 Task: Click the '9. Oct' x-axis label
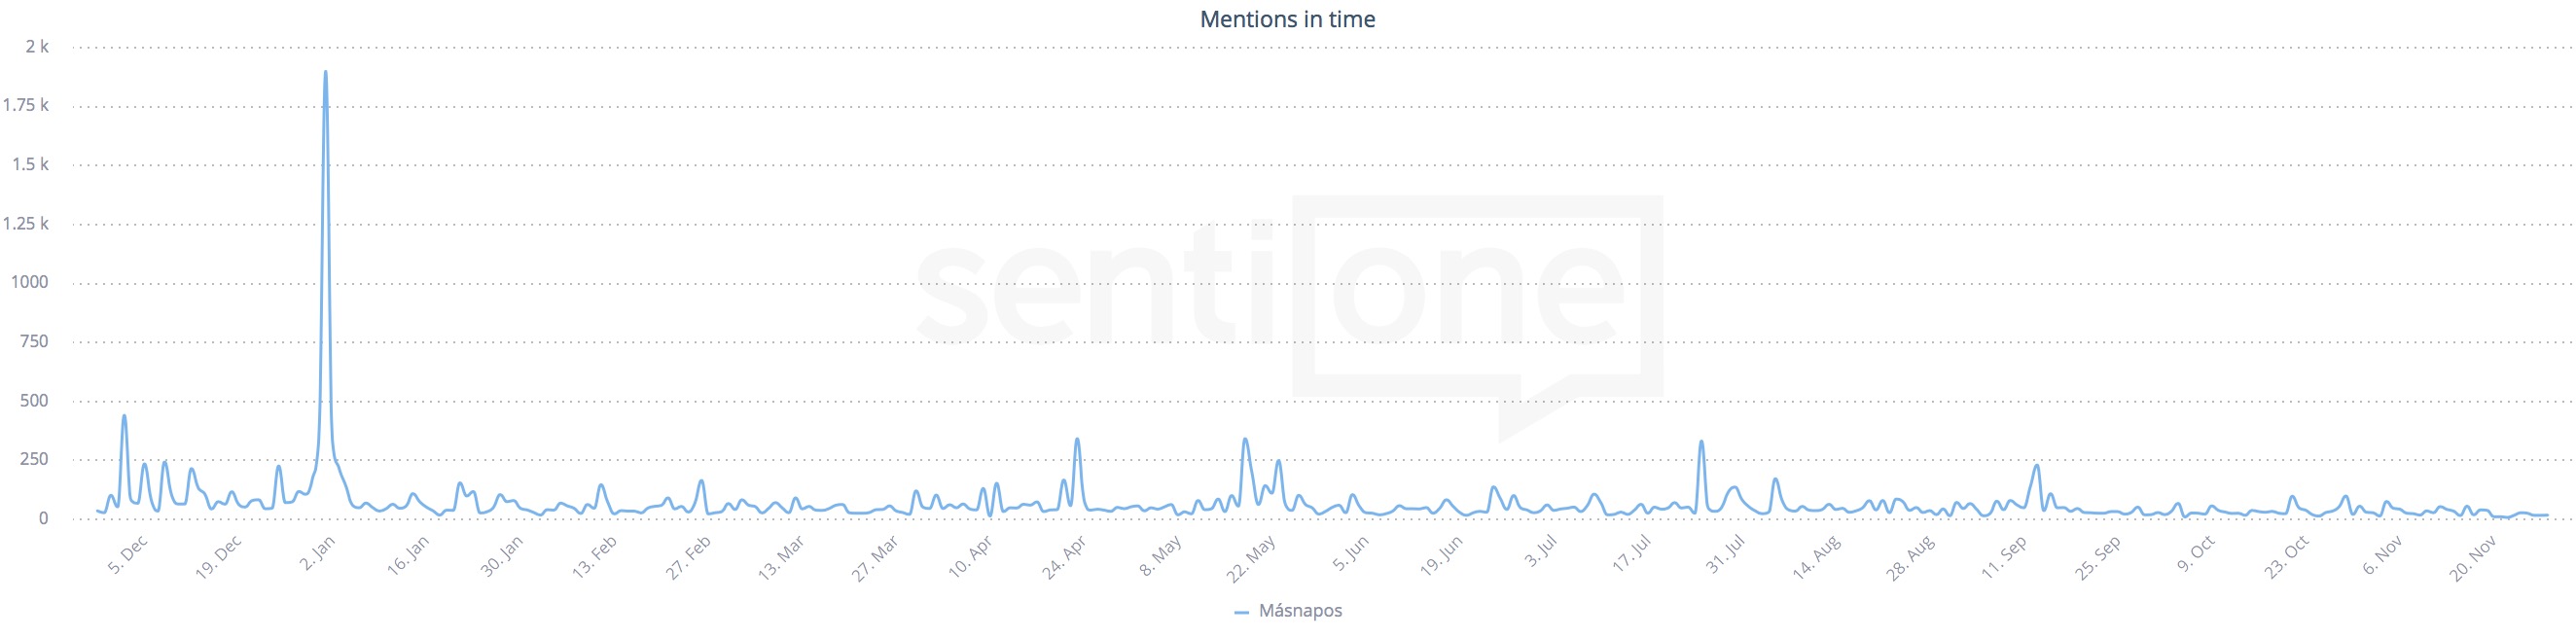(x=2196, y=555)
